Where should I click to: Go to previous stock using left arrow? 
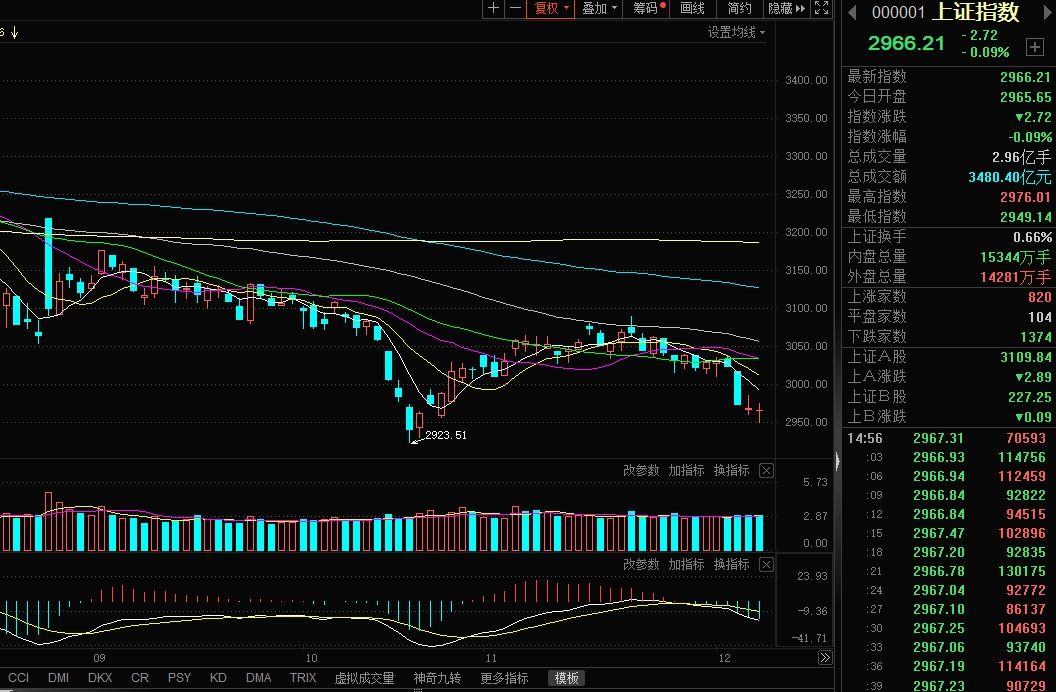(x=852, y=13)
